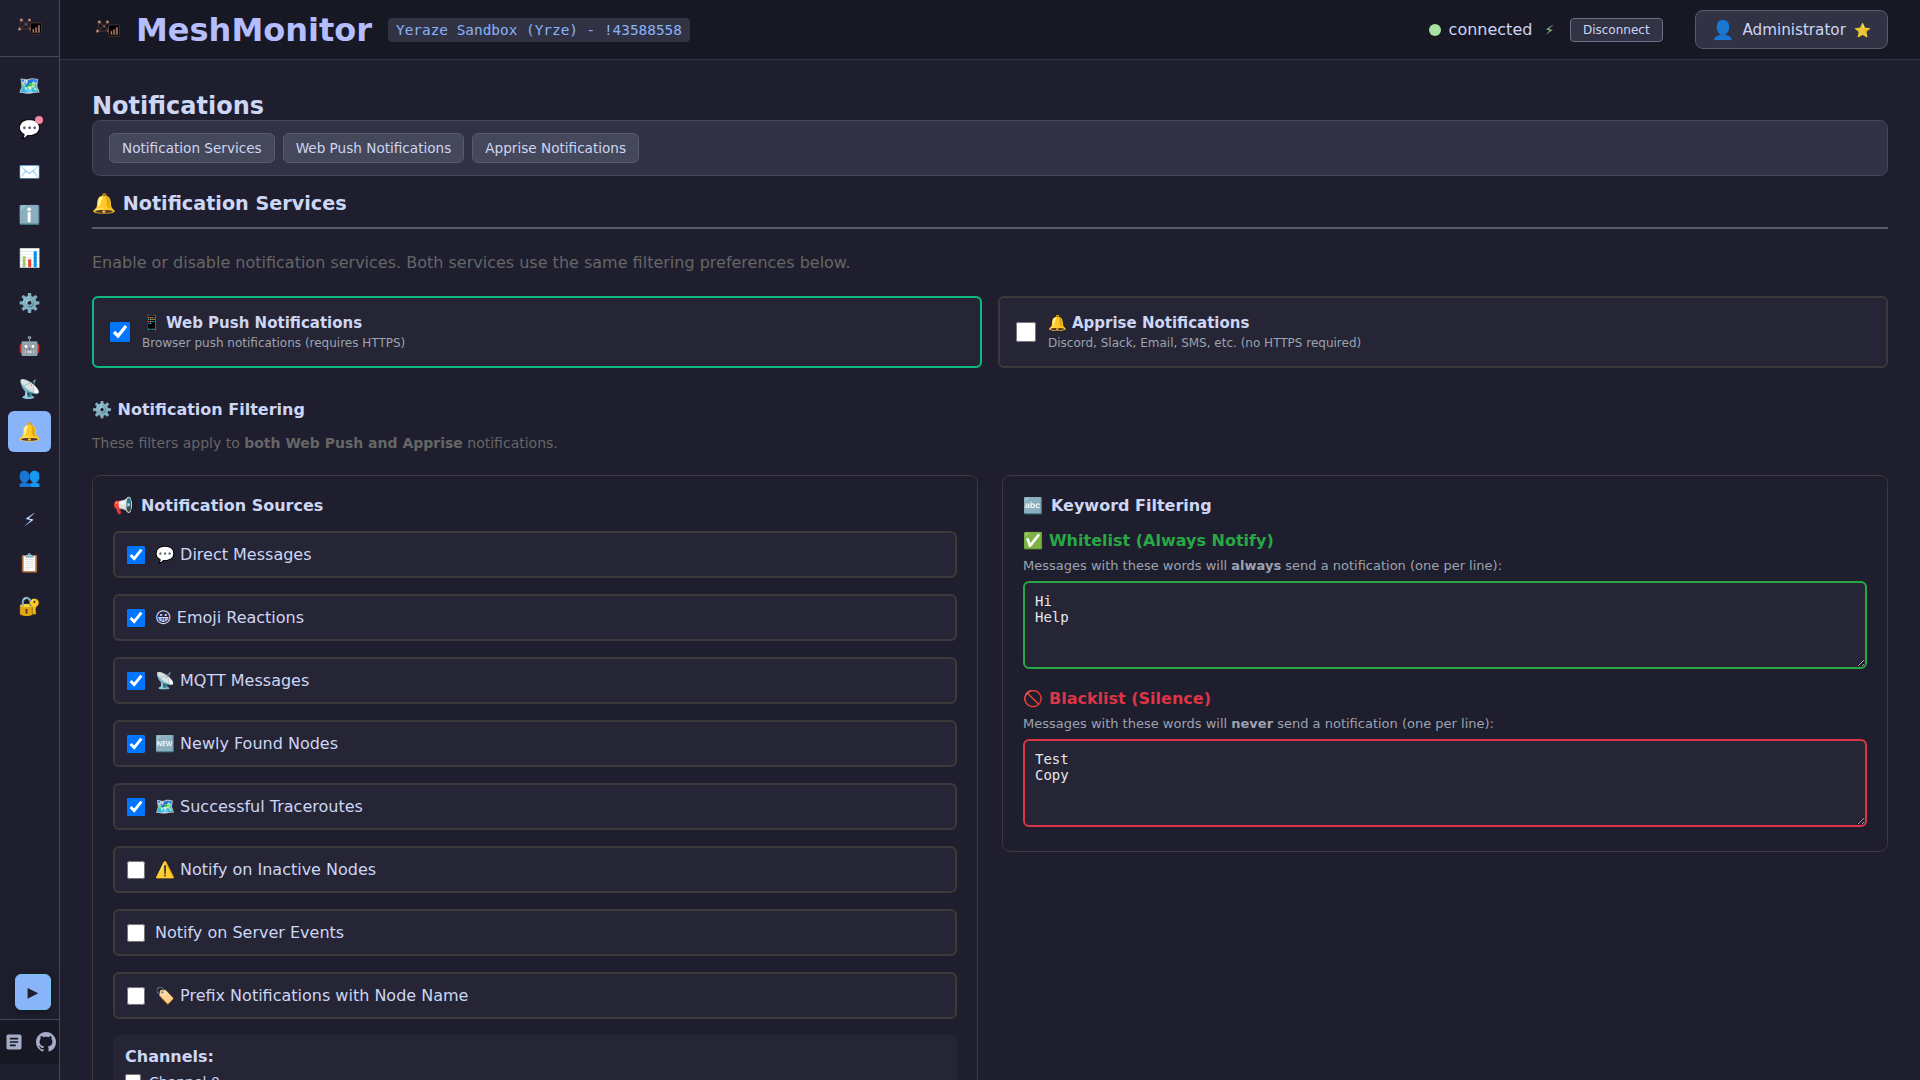
Task: Open the GitHub icon at bottom left
Action: [46, 1042]
